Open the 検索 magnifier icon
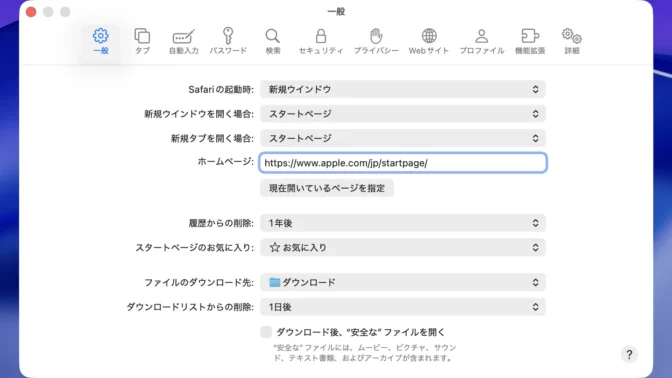 tap(273, 41)
